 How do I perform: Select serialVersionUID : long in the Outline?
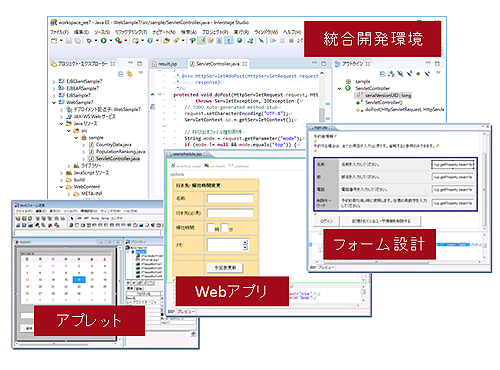(383, 95)
